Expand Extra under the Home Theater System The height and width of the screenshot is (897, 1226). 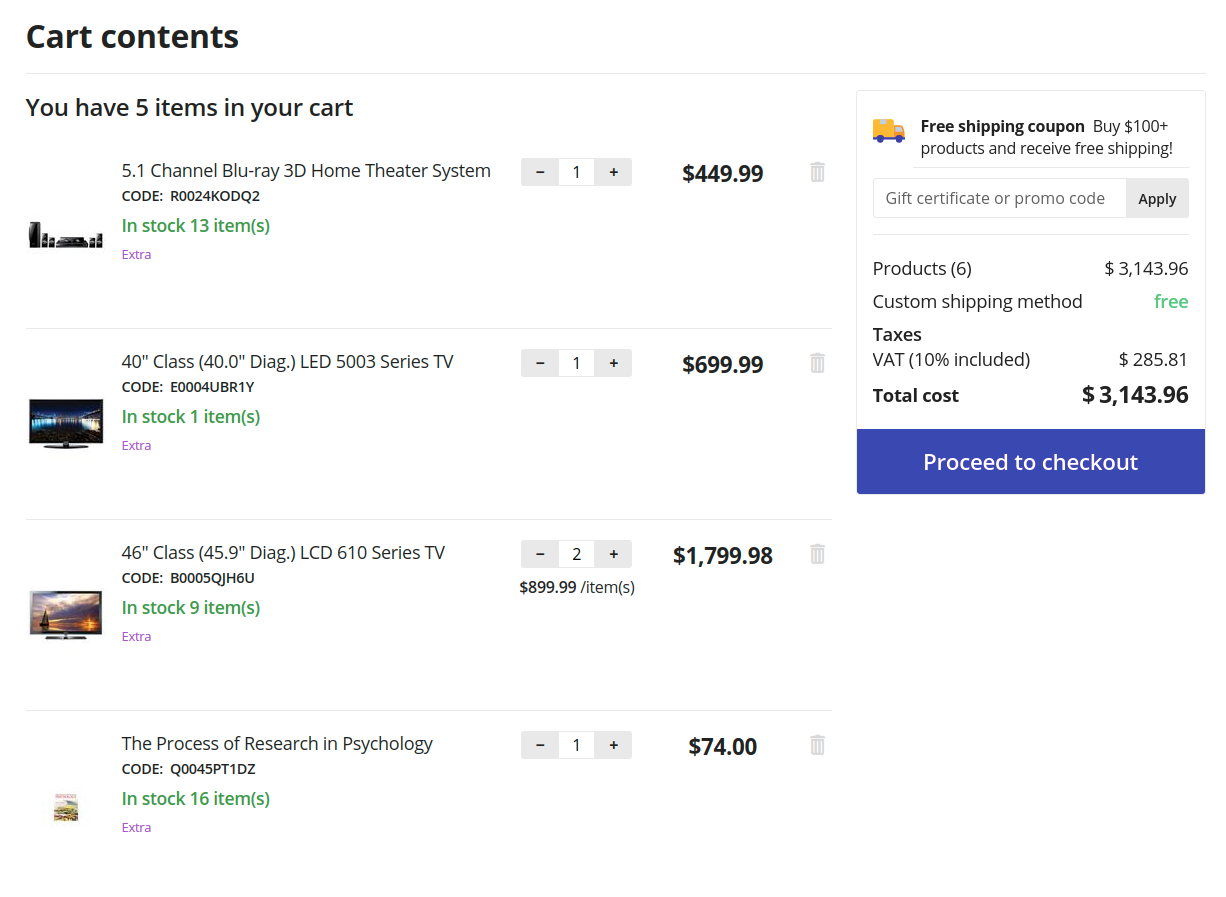pos(137,254)
